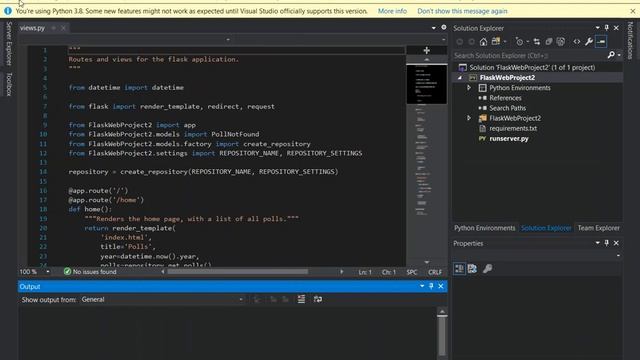
Task: Open Solution Explorer window position dropdown
Action: pyautogui.click(x=598, y=28)
